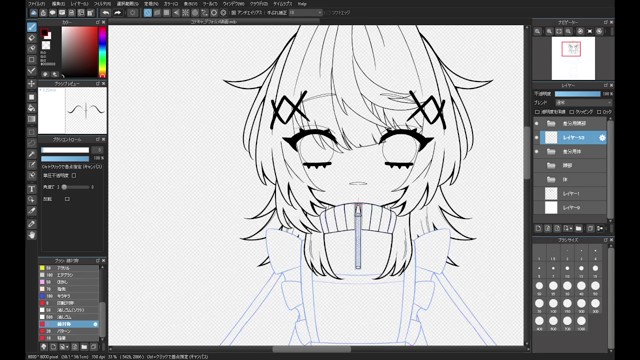The image size is (640, 360).
Task: Click the Redo arrow in top toolbar
Action: pos(118,13)
